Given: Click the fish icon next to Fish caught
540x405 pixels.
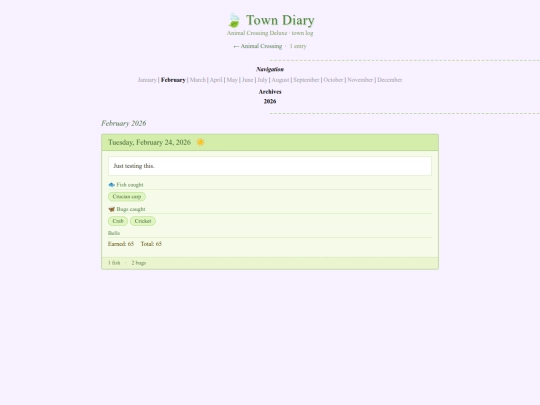Looking at the screenshot, I should [112, 185].
